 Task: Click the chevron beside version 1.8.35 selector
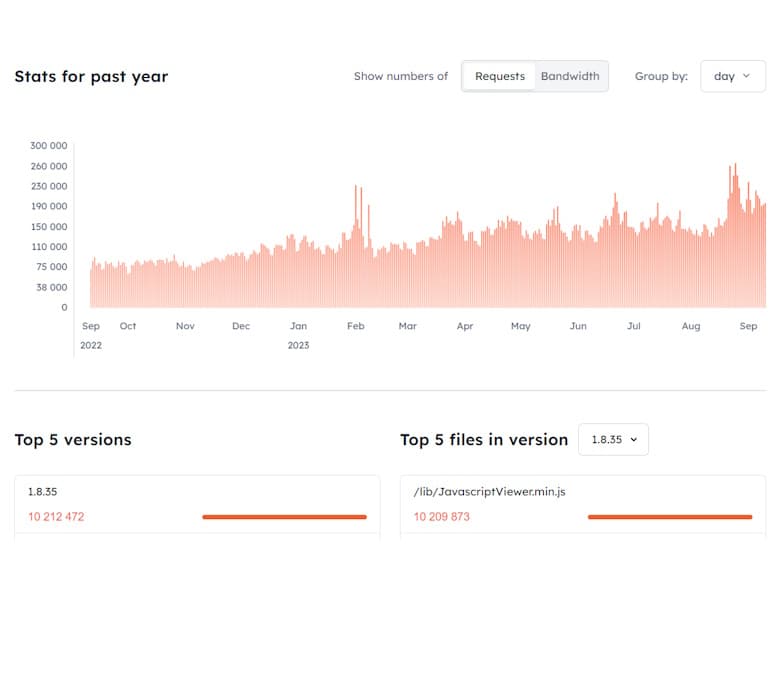pyautogui.click(x=633, y=439)
